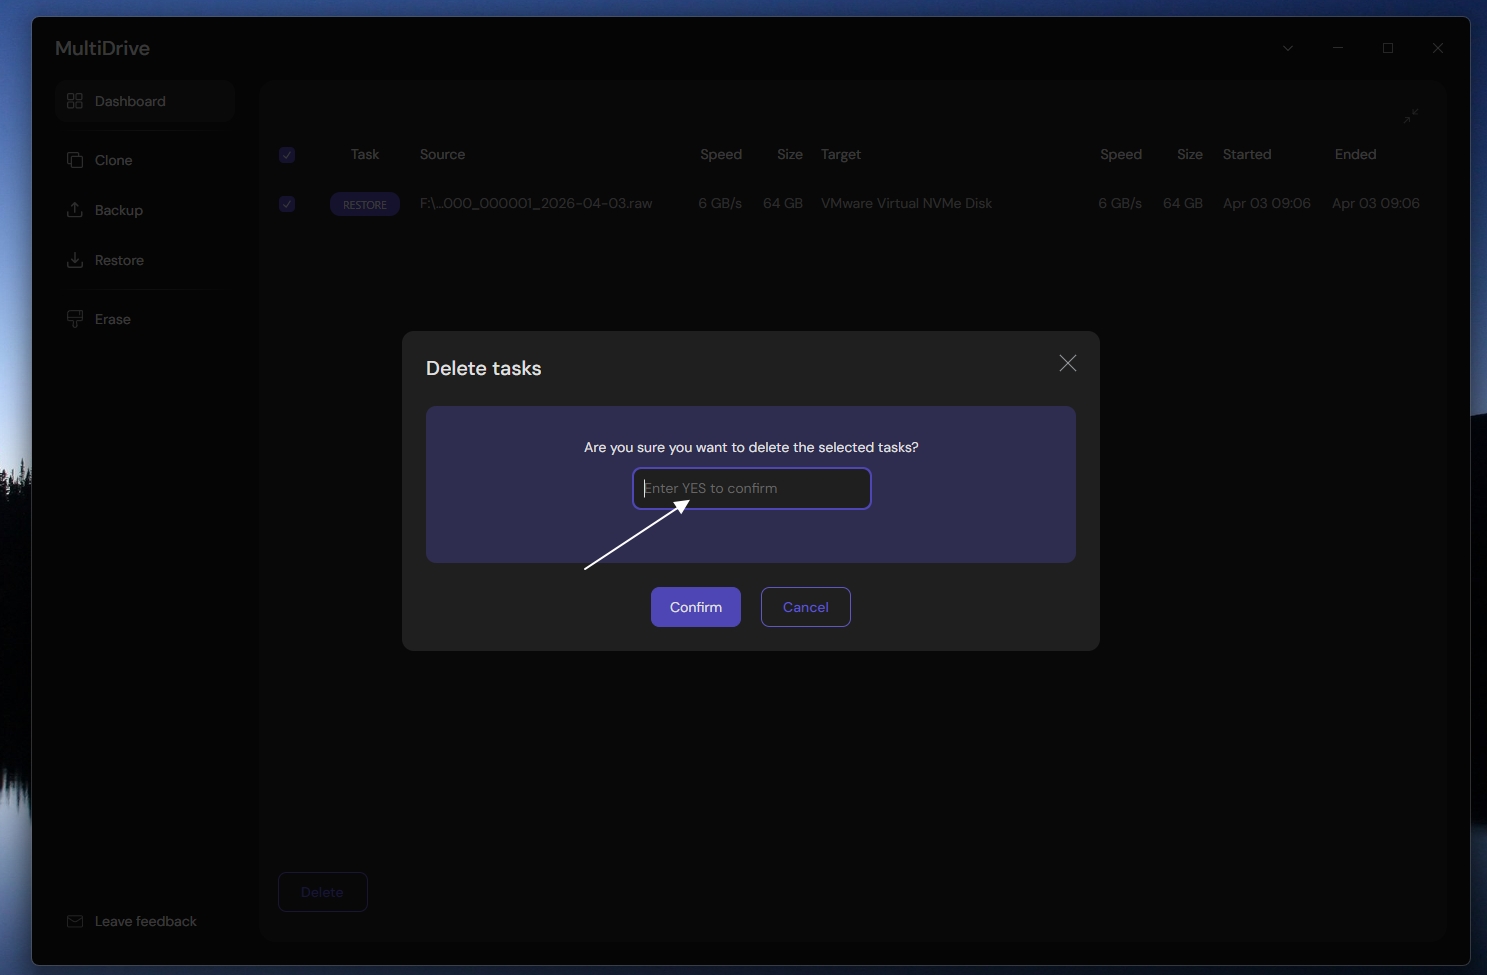The width and height of the screenshot is (1487, 975).
Task: Click the collapse arrows icon above task table
Action: [1410, 117]
